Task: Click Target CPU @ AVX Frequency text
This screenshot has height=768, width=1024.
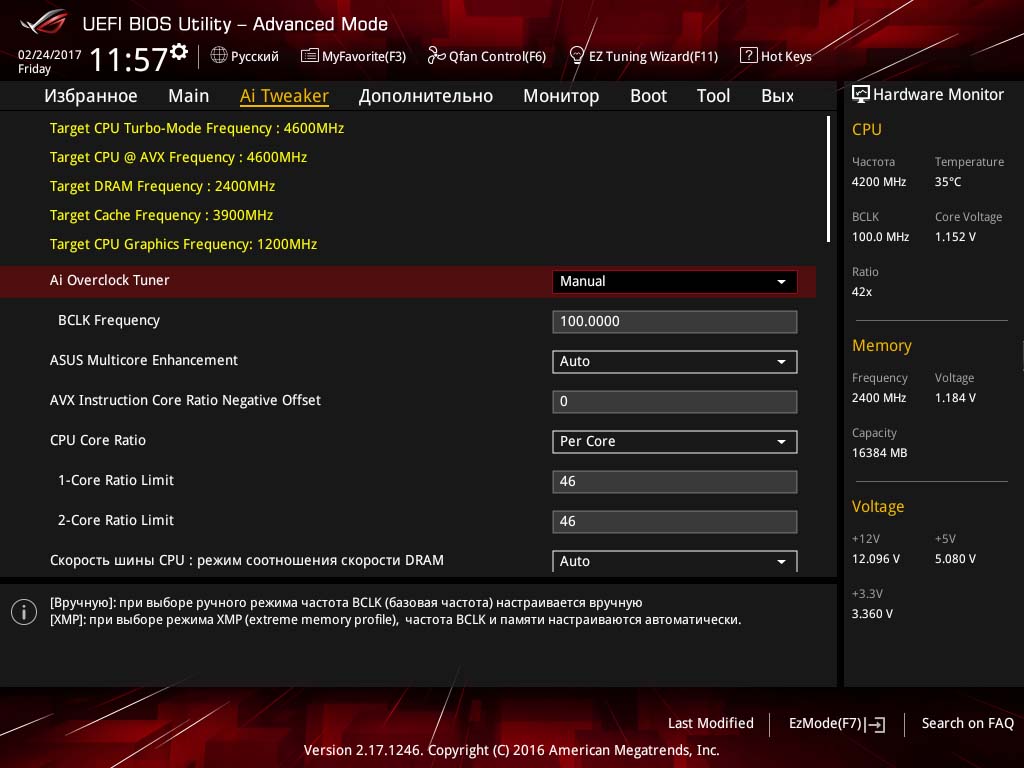Action: [178, 157]
